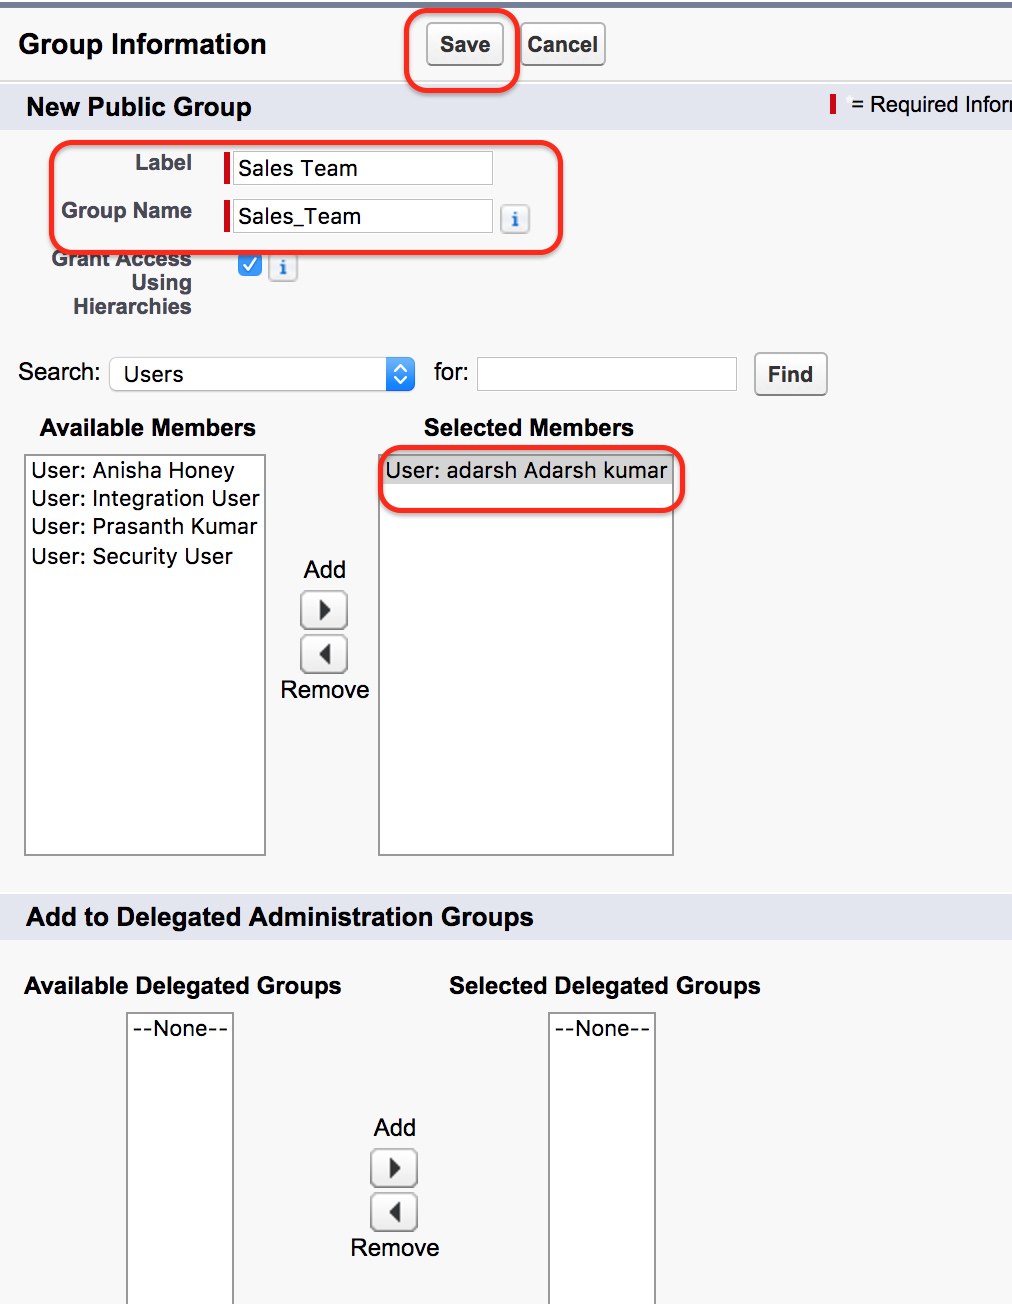The width and height of the screenshot is (1012, 1304).
Task: Click the Add arrow under Delegated Groups
Action: click(393, 1168)
